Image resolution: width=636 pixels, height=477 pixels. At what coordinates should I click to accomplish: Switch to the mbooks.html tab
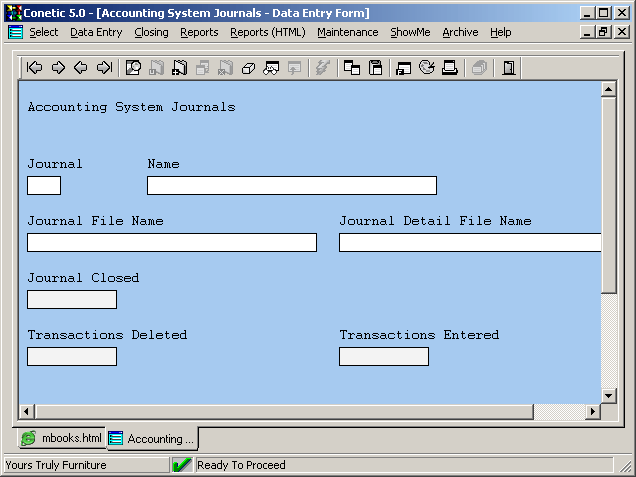point(62,439)
